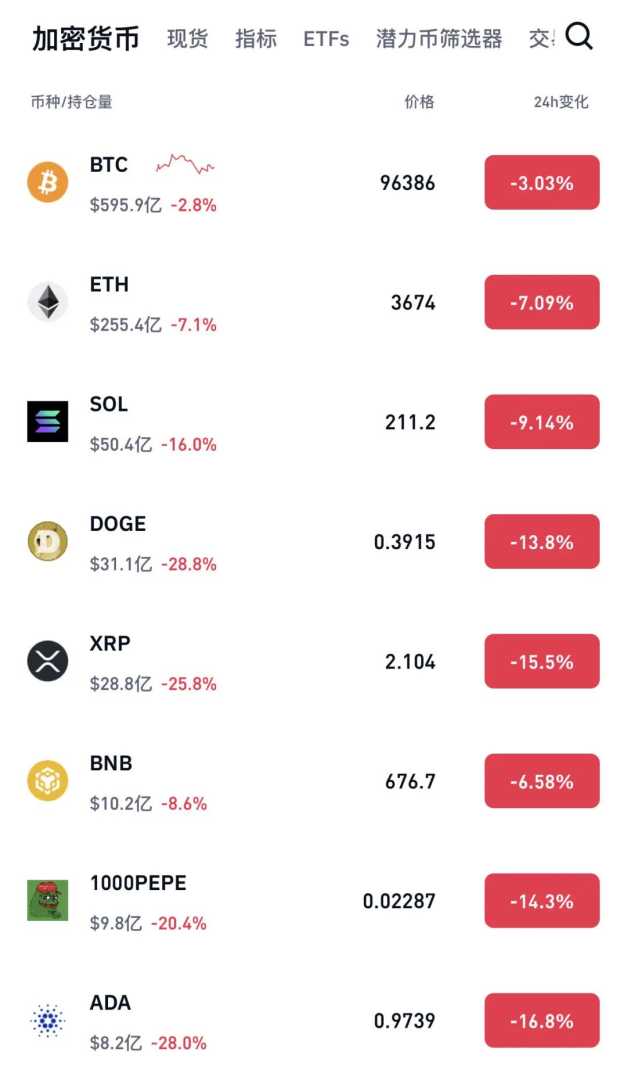Tap the Ethereum diamond logo
The image size is (627, 1080).
click(48, 302)
